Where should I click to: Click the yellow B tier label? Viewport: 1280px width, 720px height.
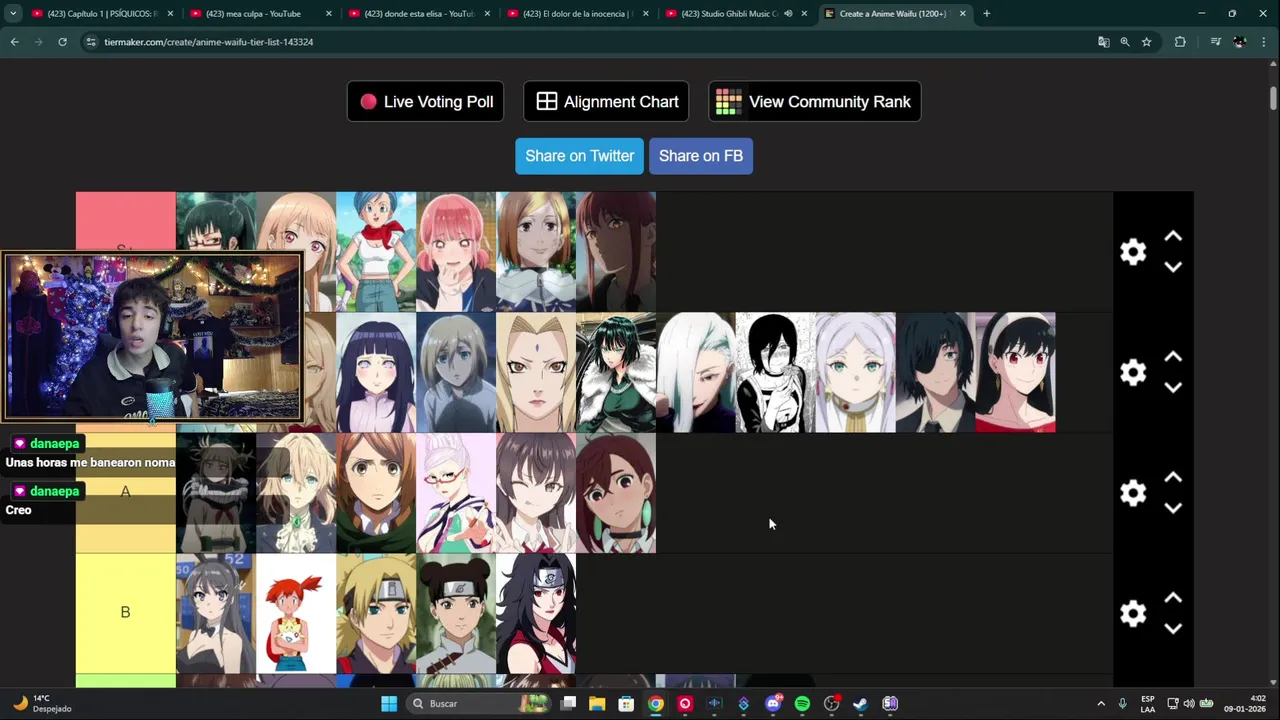point(125,613)
